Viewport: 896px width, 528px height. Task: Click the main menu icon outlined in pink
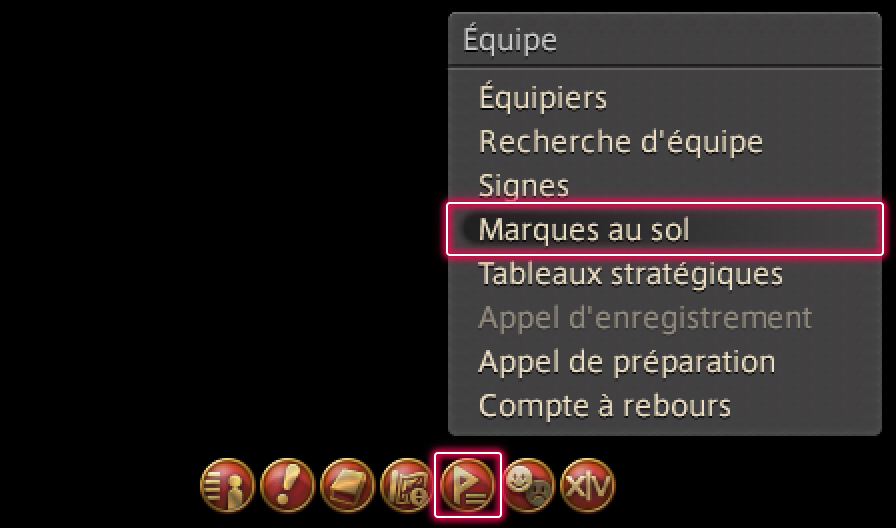pos(467,485)
